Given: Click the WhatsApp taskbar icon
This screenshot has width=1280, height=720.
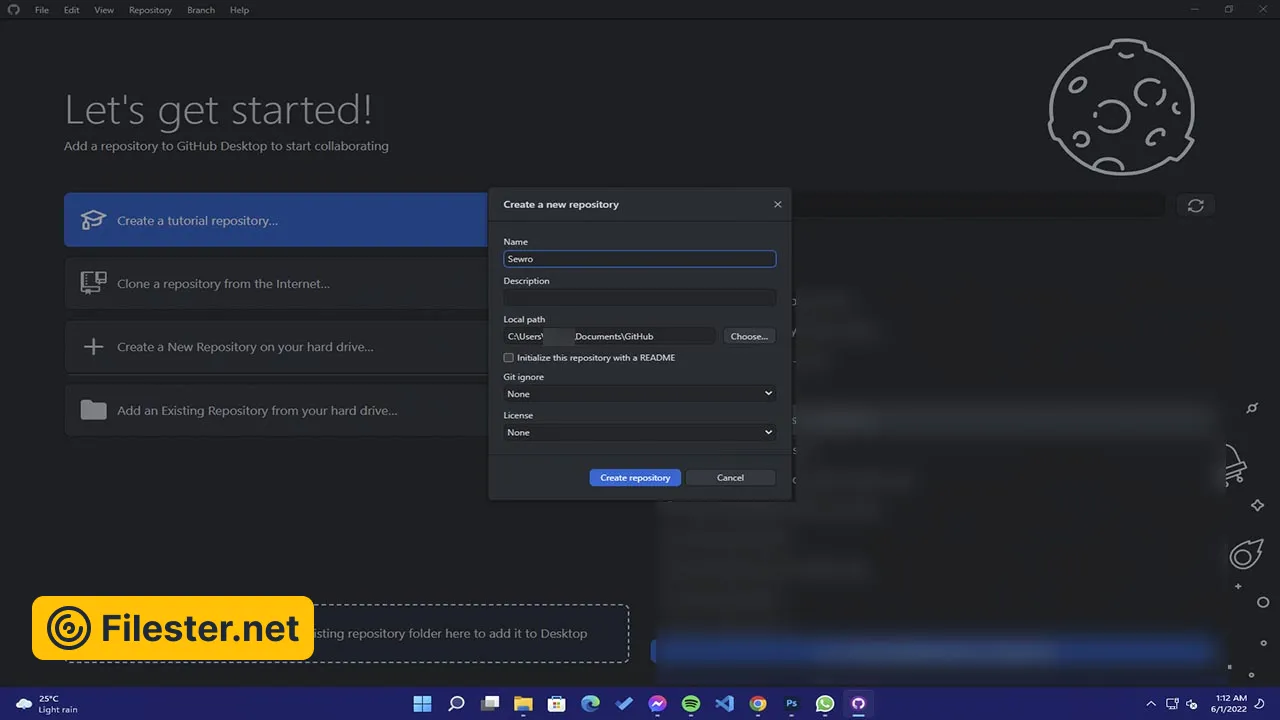Looking at the screenshot, I should pyautogui.click(x=824, y=703).
